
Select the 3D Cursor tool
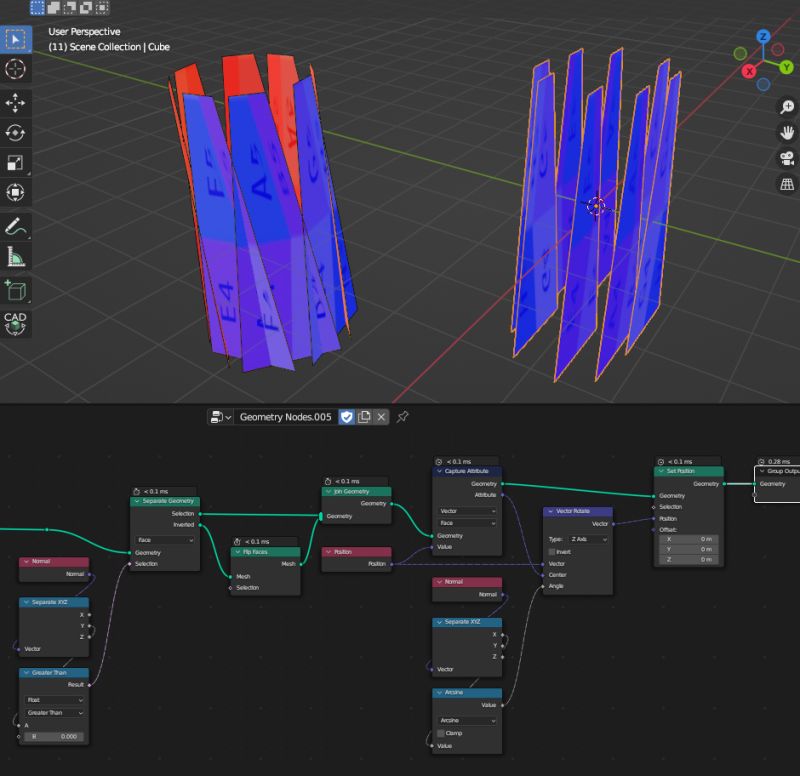click(x=15, y=68)
